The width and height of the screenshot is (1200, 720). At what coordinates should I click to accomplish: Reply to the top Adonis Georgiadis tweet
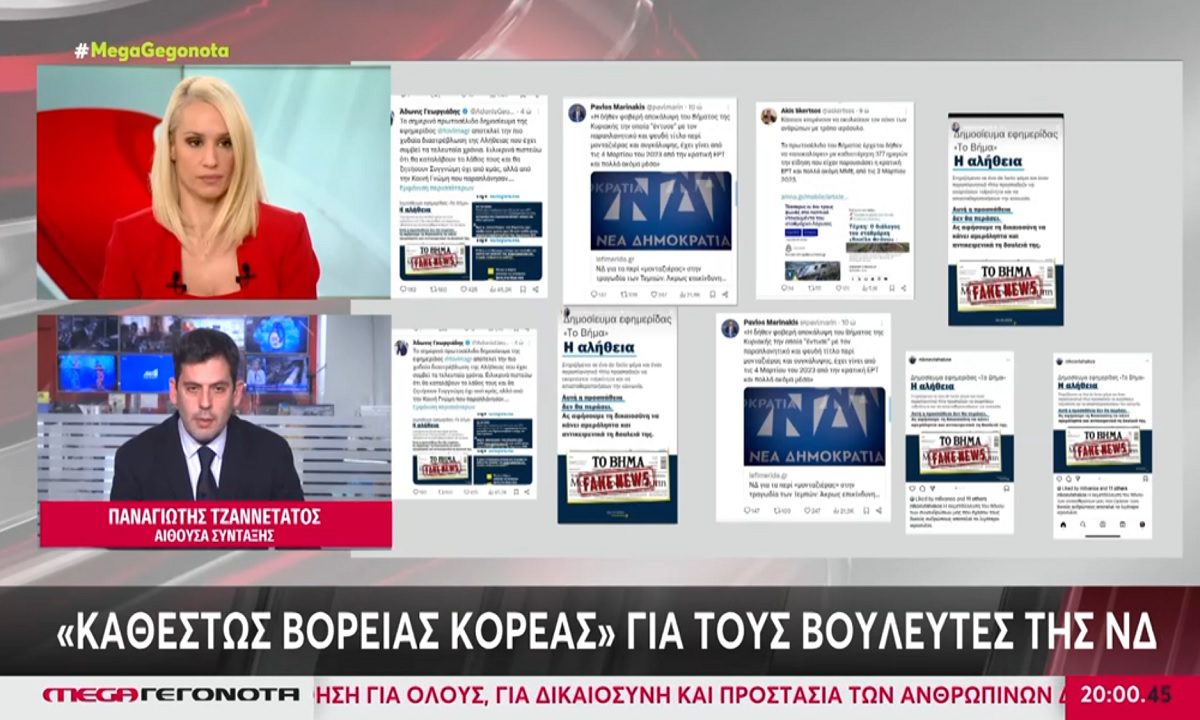[404, 289]
